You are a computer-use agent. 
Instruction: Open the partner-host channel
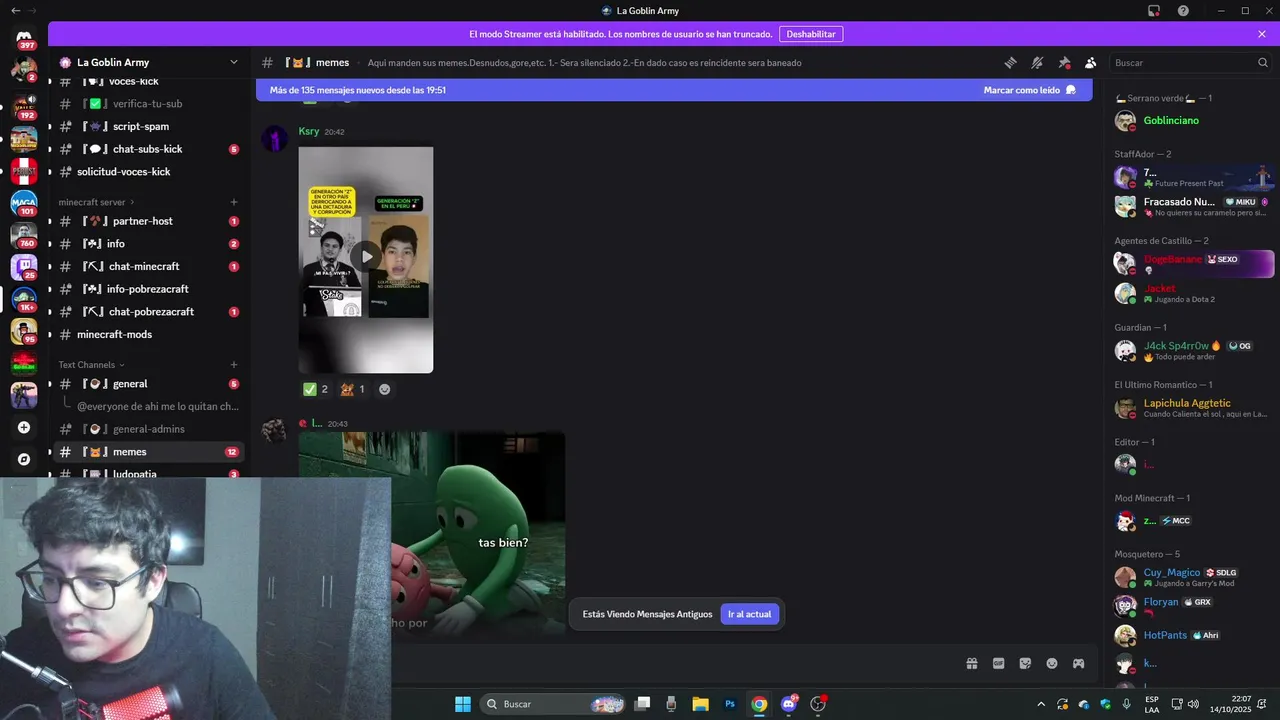tap(149, 221)
